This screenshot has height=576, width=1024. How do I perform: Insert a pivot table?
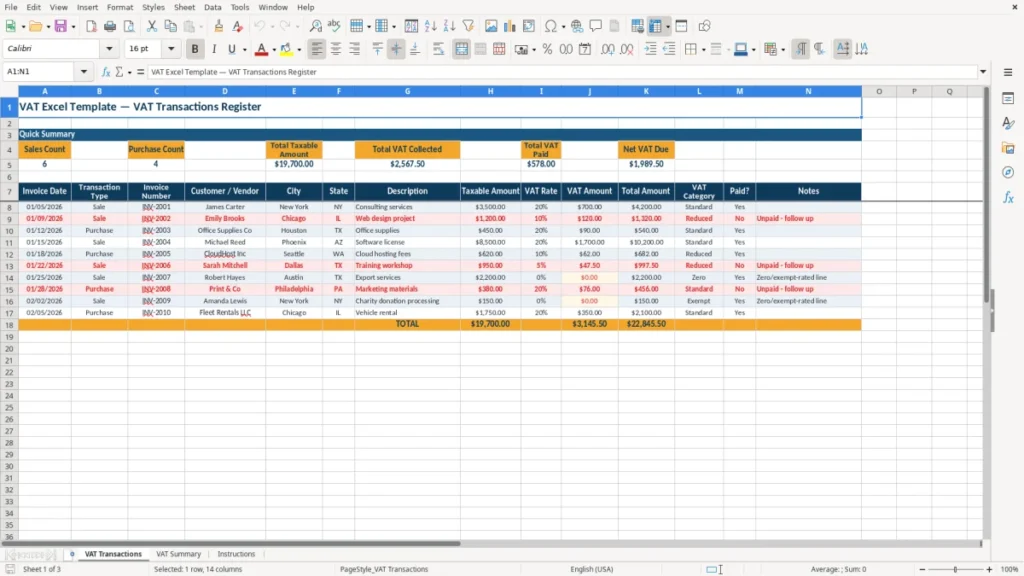(529, 26)
